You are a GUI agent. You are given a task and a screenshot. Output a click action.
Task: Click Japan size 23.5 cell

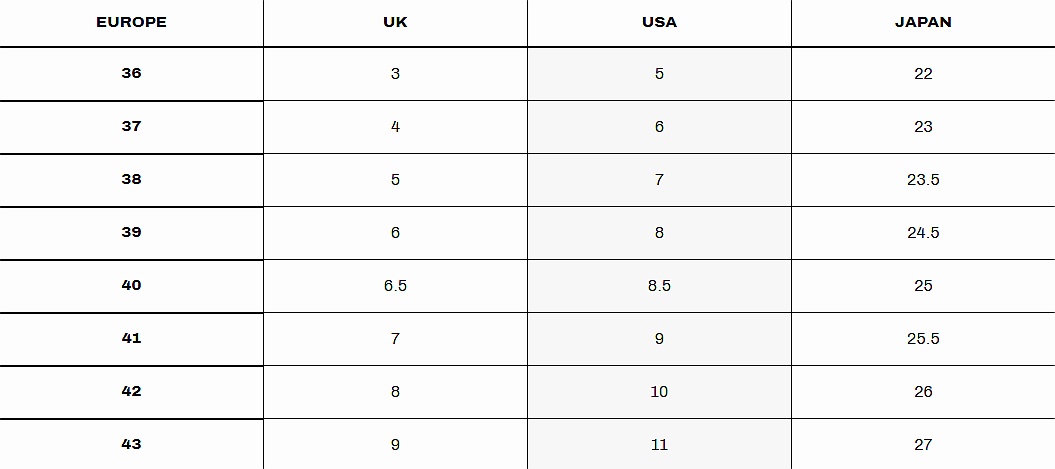[x=923, y=180]
